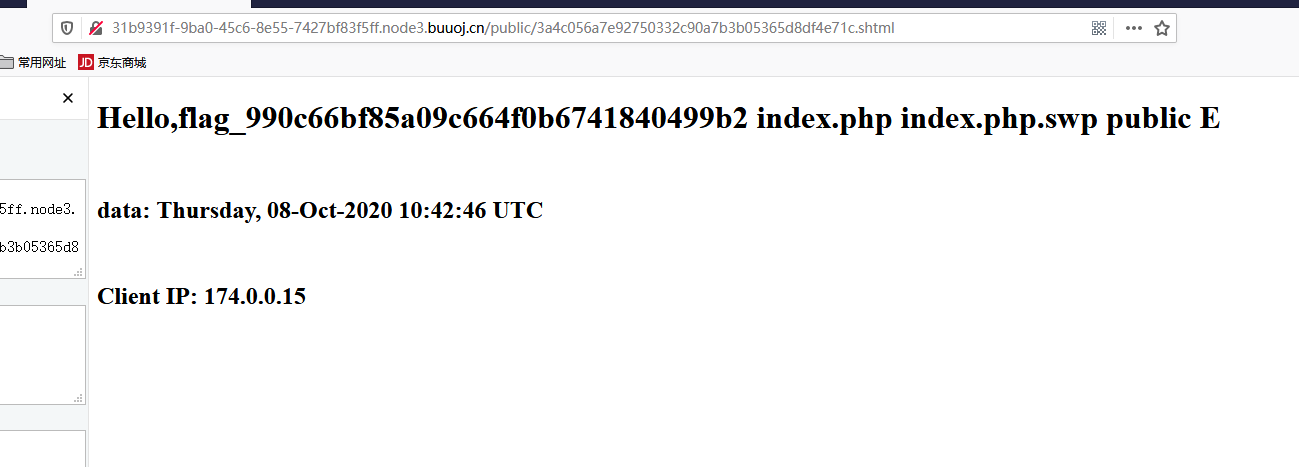This screenshot has width=1299, height=467.
Task: Click the insecure connection lock icon
Action: [x=96, y=28]
